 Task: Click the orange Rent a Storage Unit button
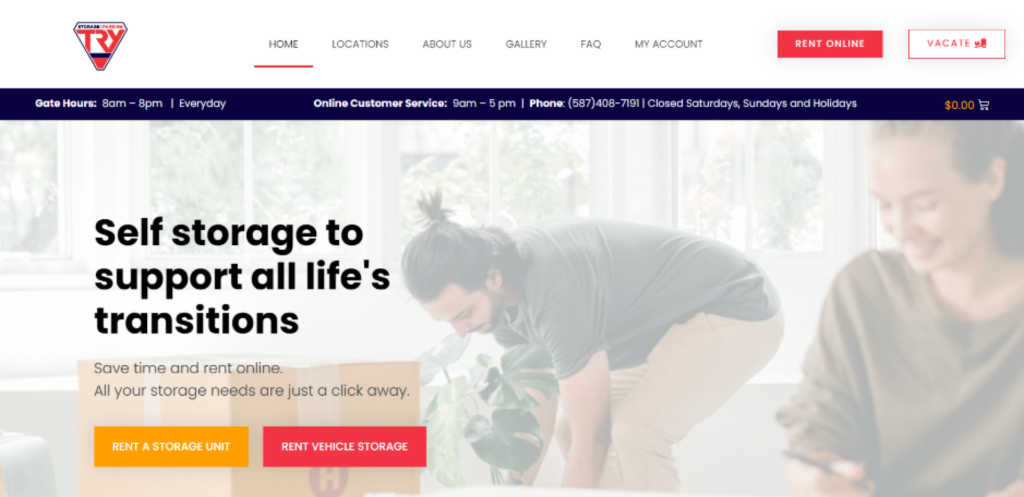171,447
